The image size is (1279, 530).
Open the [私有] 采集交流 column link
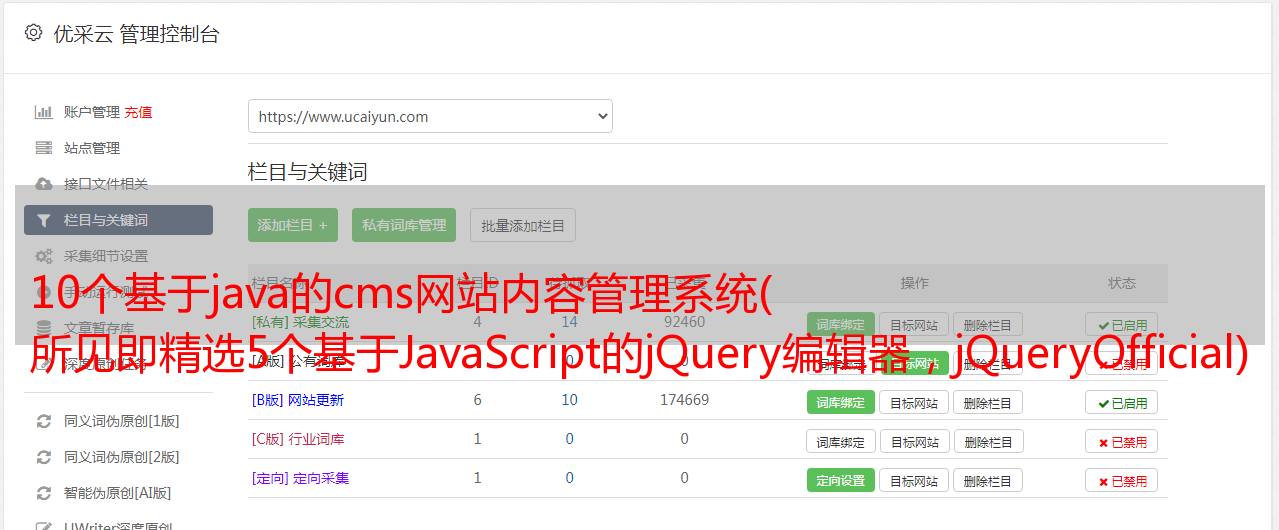pos(300,322)
